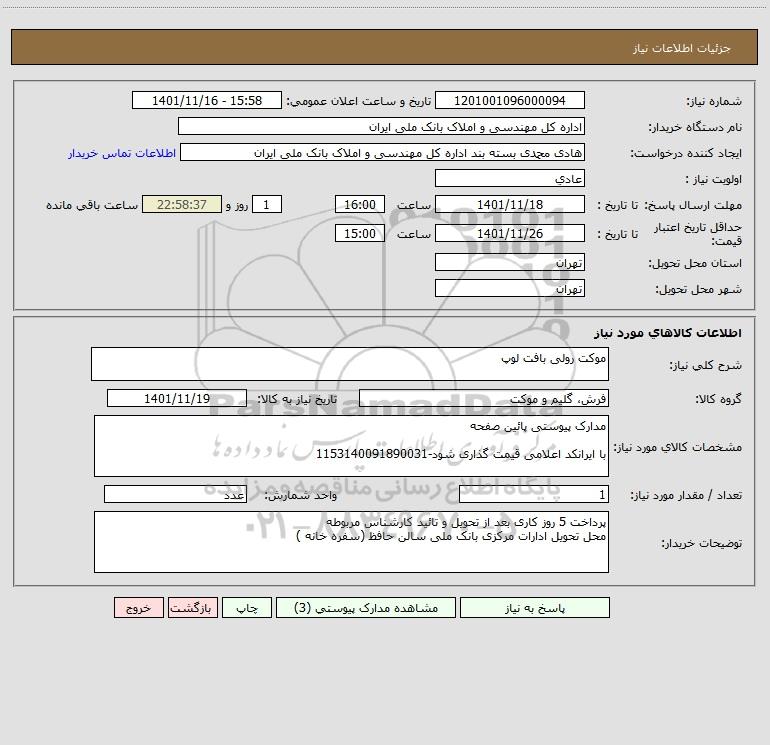This screenshot has width=770, height=745.
Task: Click the گروه کالا label
Action: pyautogui.click(x=718, y=399)
